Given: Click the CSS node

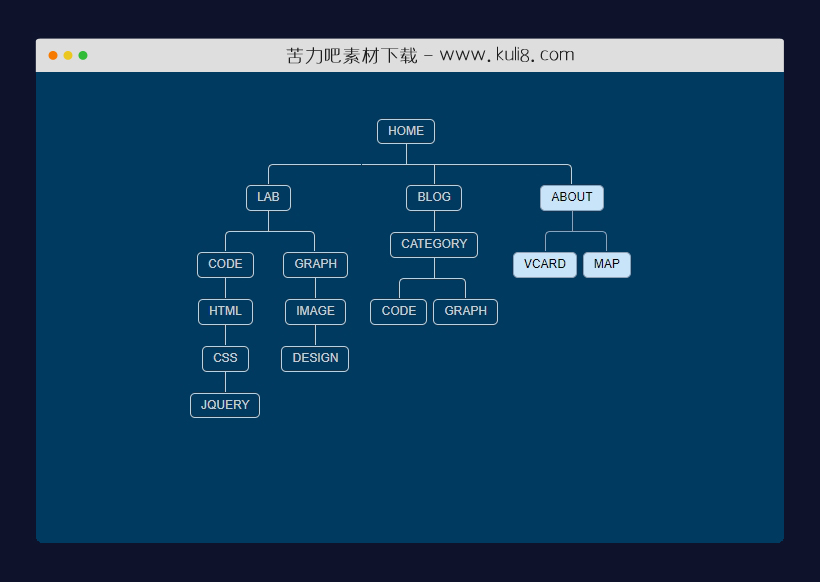Looking at the screenshot, I should tap(225, 358).
